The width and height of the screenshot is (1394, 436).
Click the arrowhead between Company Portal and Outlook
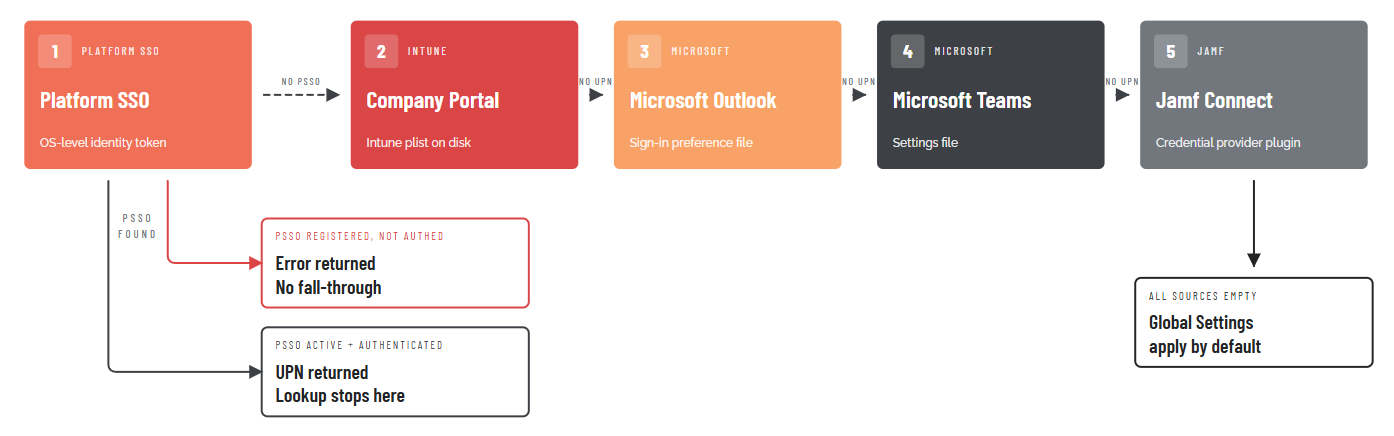(596, 95)
